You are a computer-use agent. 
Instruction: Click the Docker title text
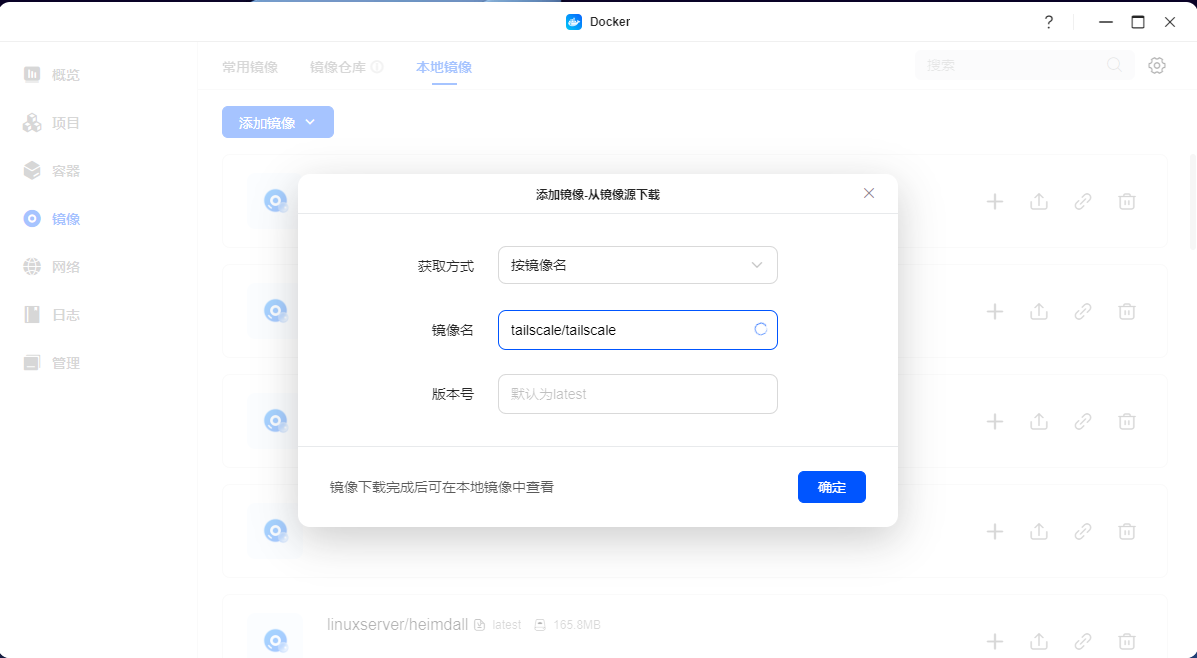pyautogui.click(x=610, y=22)
